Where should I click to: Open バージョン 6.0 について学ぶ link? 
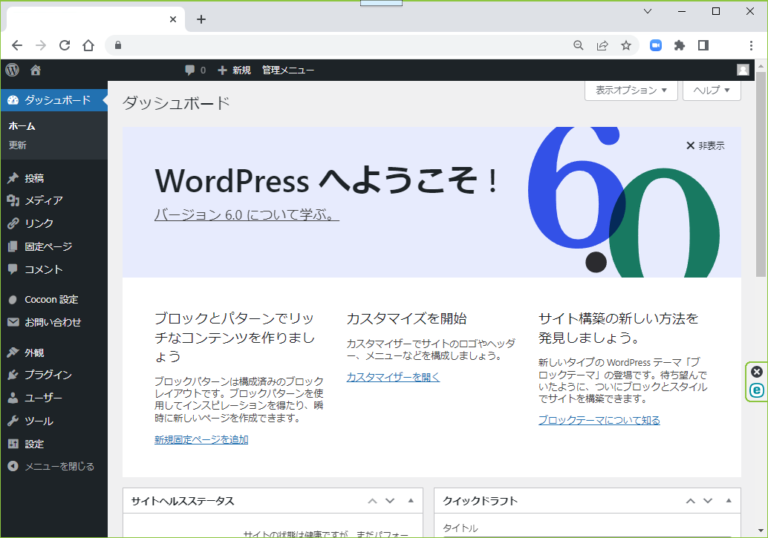[x=247, y=215]
